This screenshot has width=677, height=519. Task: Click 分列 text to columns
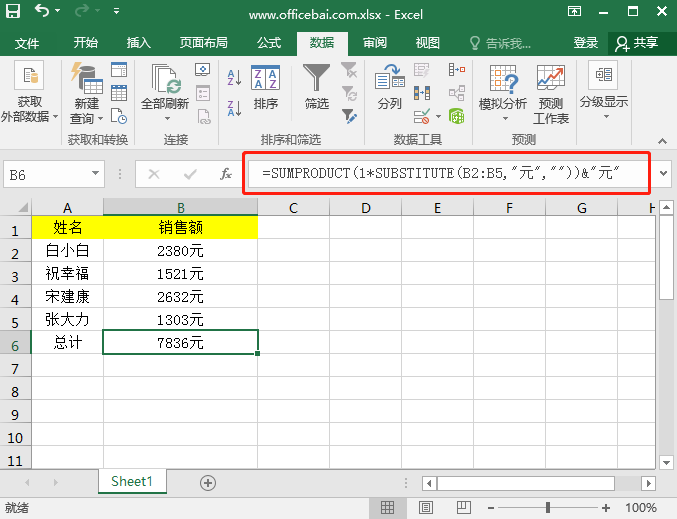(x=389, y=86)
